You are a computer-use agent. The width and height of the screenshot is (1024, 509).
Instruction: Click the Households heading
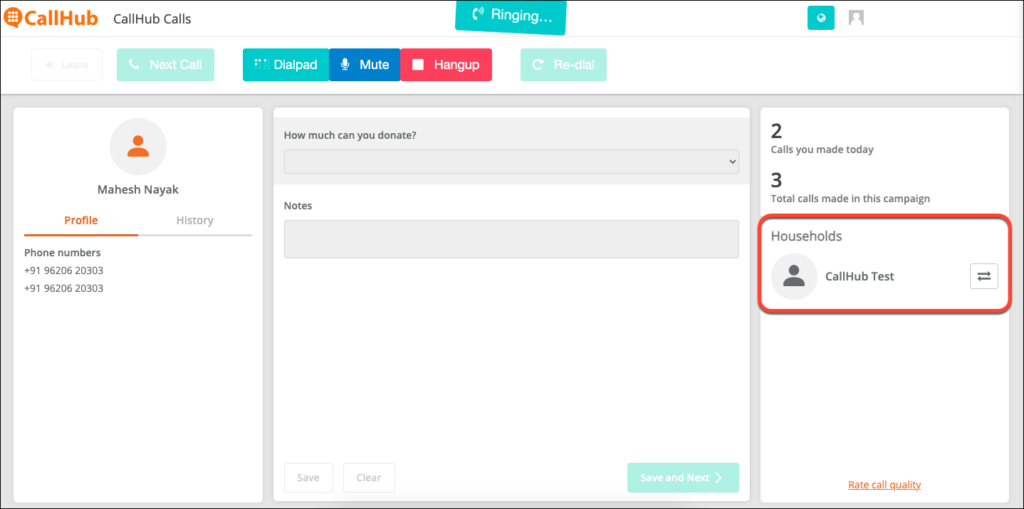click(807, 237)
